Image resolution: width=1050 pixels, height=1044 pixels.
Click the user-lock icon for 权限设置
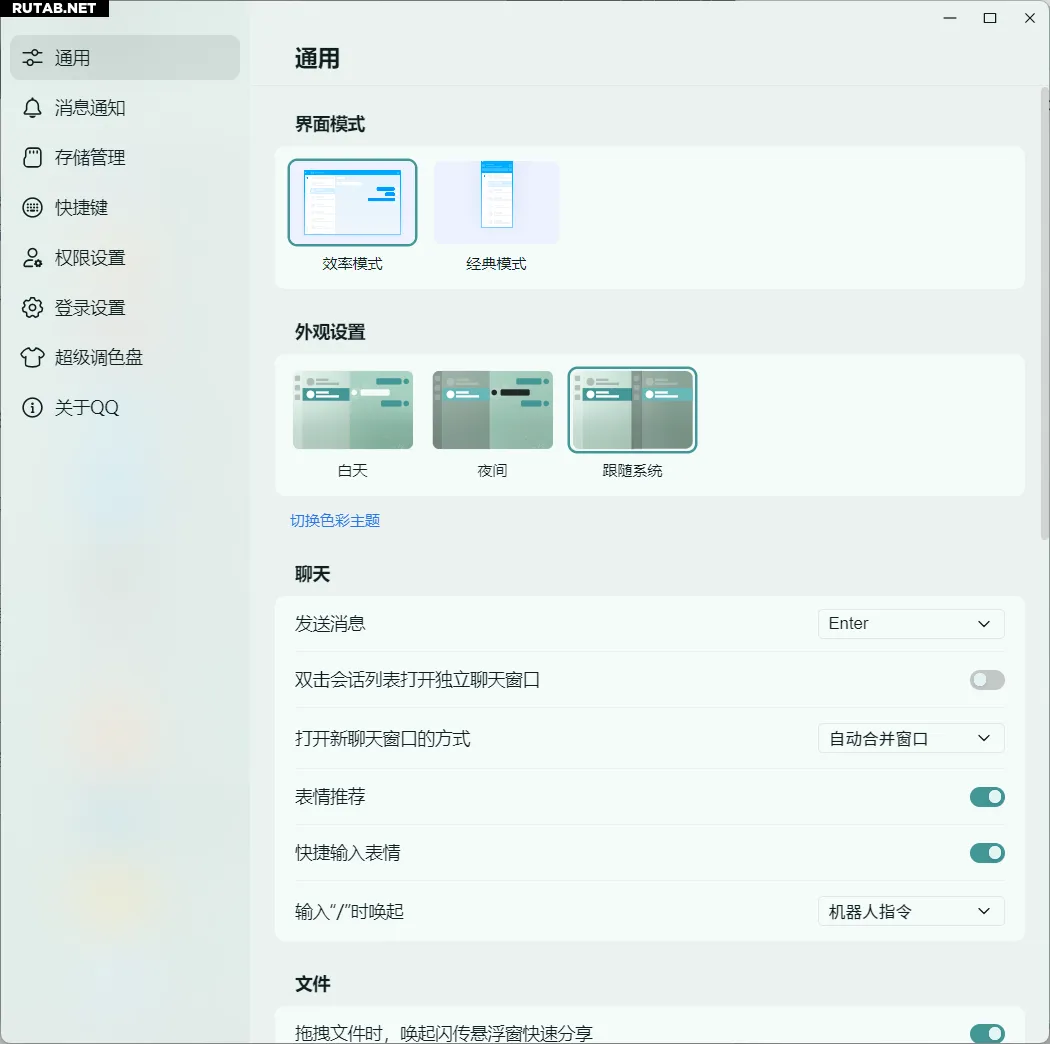[x=33, y=258]
